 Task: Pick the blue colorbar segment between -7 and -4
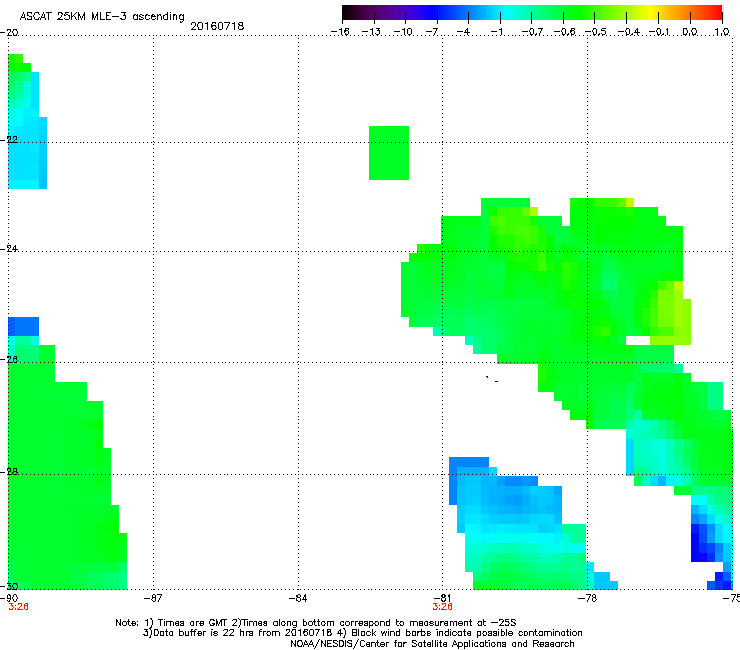click(x=453, y=13)
